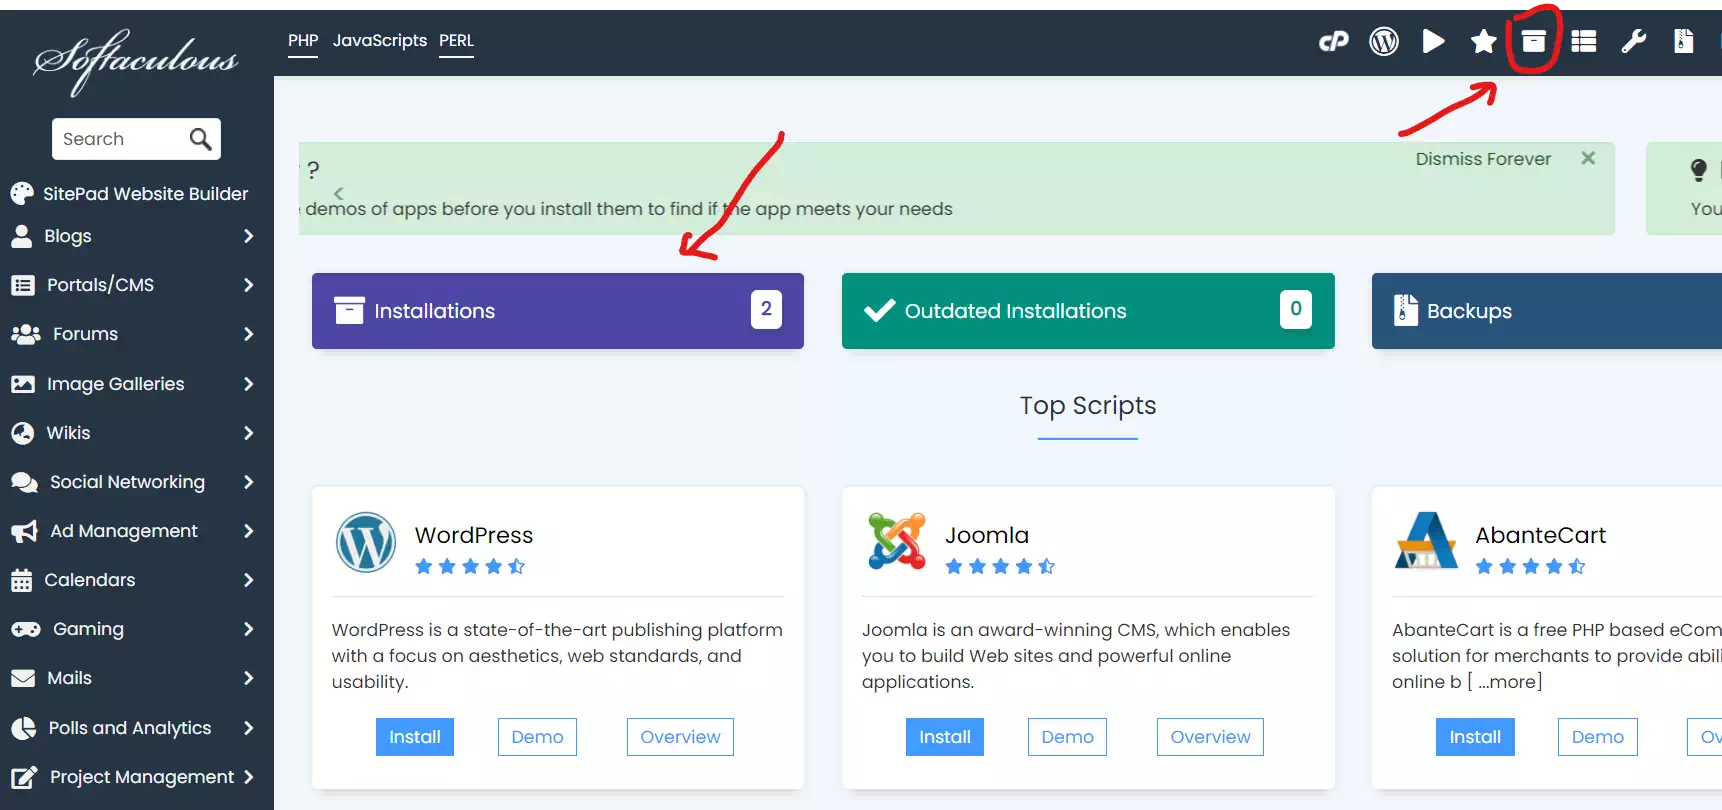
Task: Click the Ad Management megaphone icon
Action: pyautogui.click(x=24, y=531)
